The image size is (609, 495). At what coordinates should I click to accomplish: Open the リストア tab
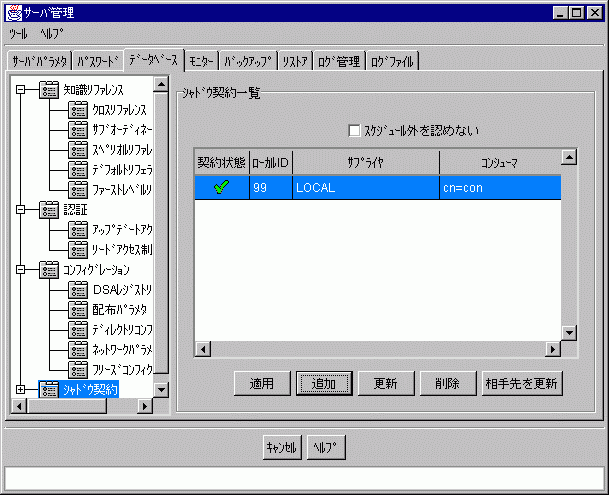[295, 61]
